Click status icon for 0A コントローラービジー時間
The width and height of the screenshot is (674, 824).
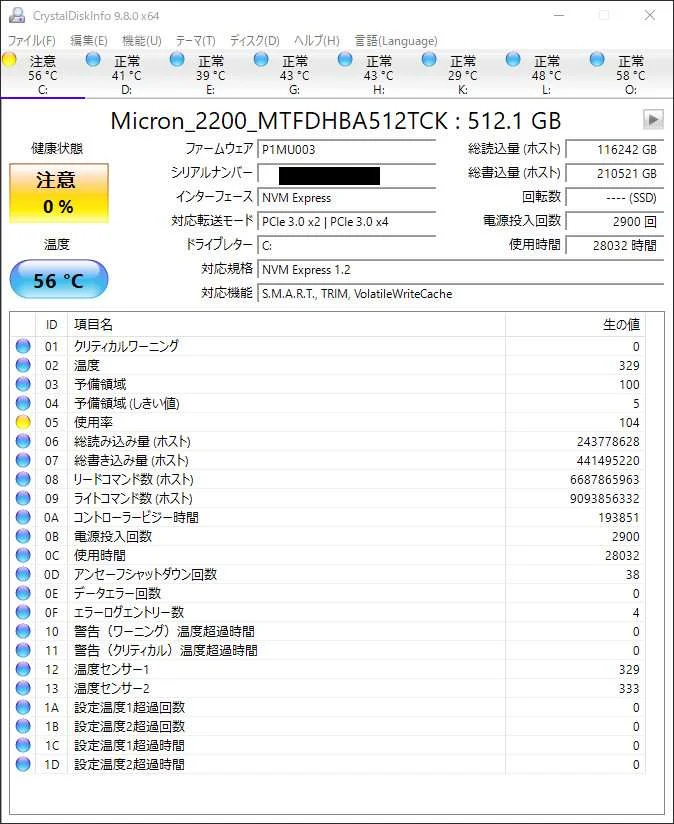pos(23,517)
